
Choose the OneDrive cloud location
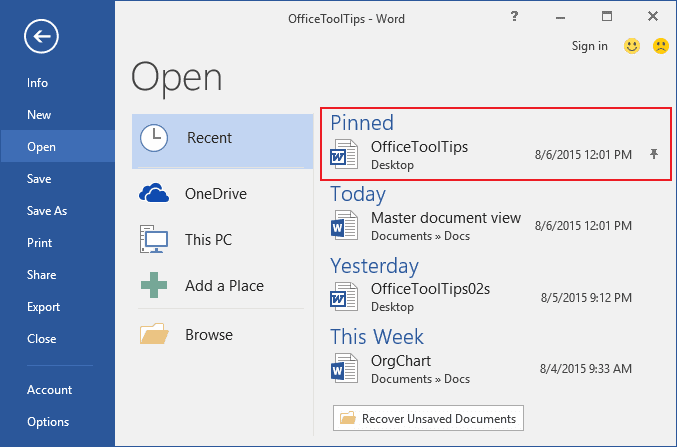154,194
